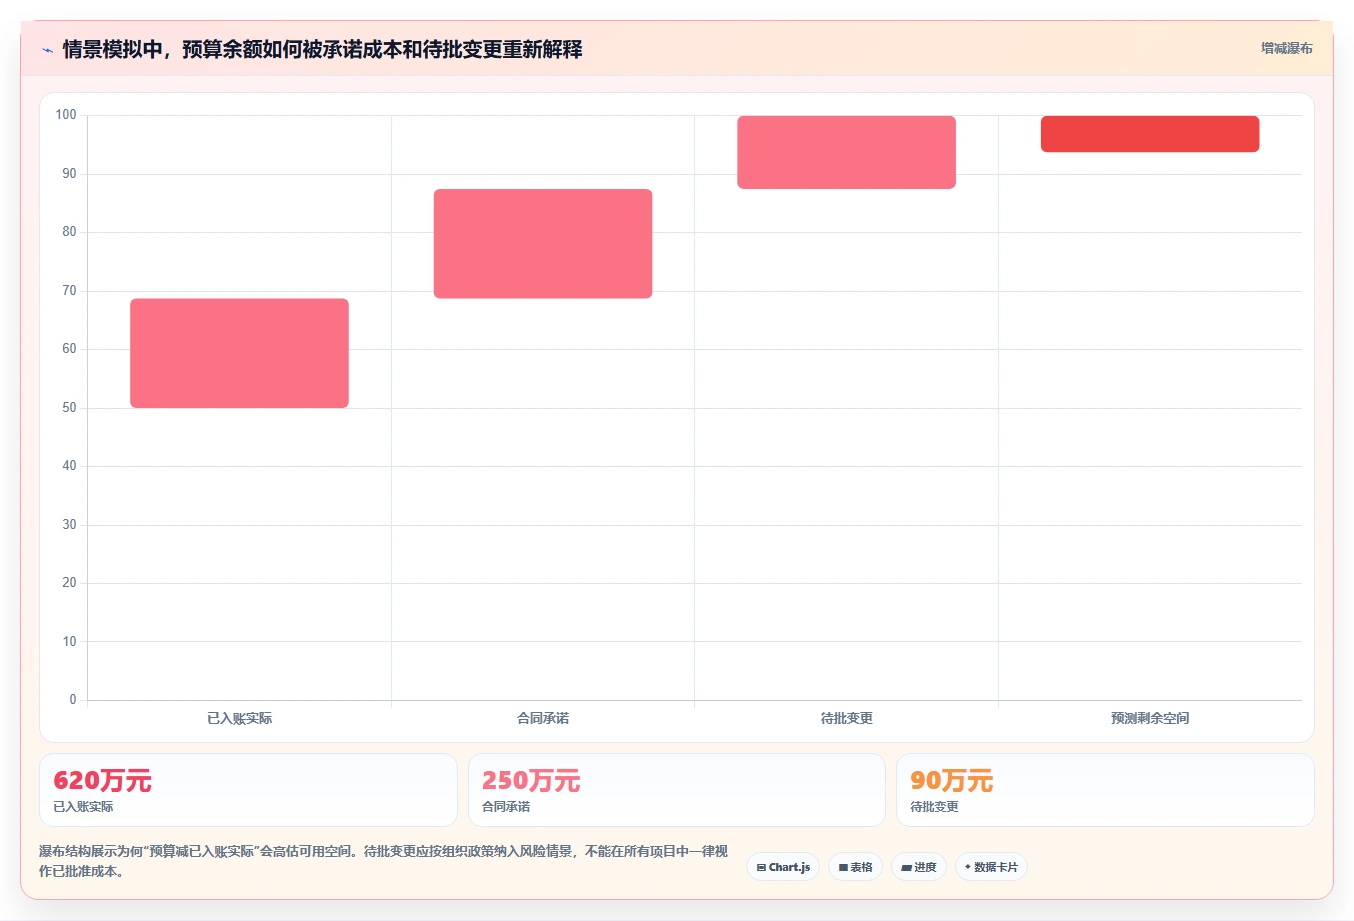Click the red 预测剩余空间 bar

tap(1150, 134)
